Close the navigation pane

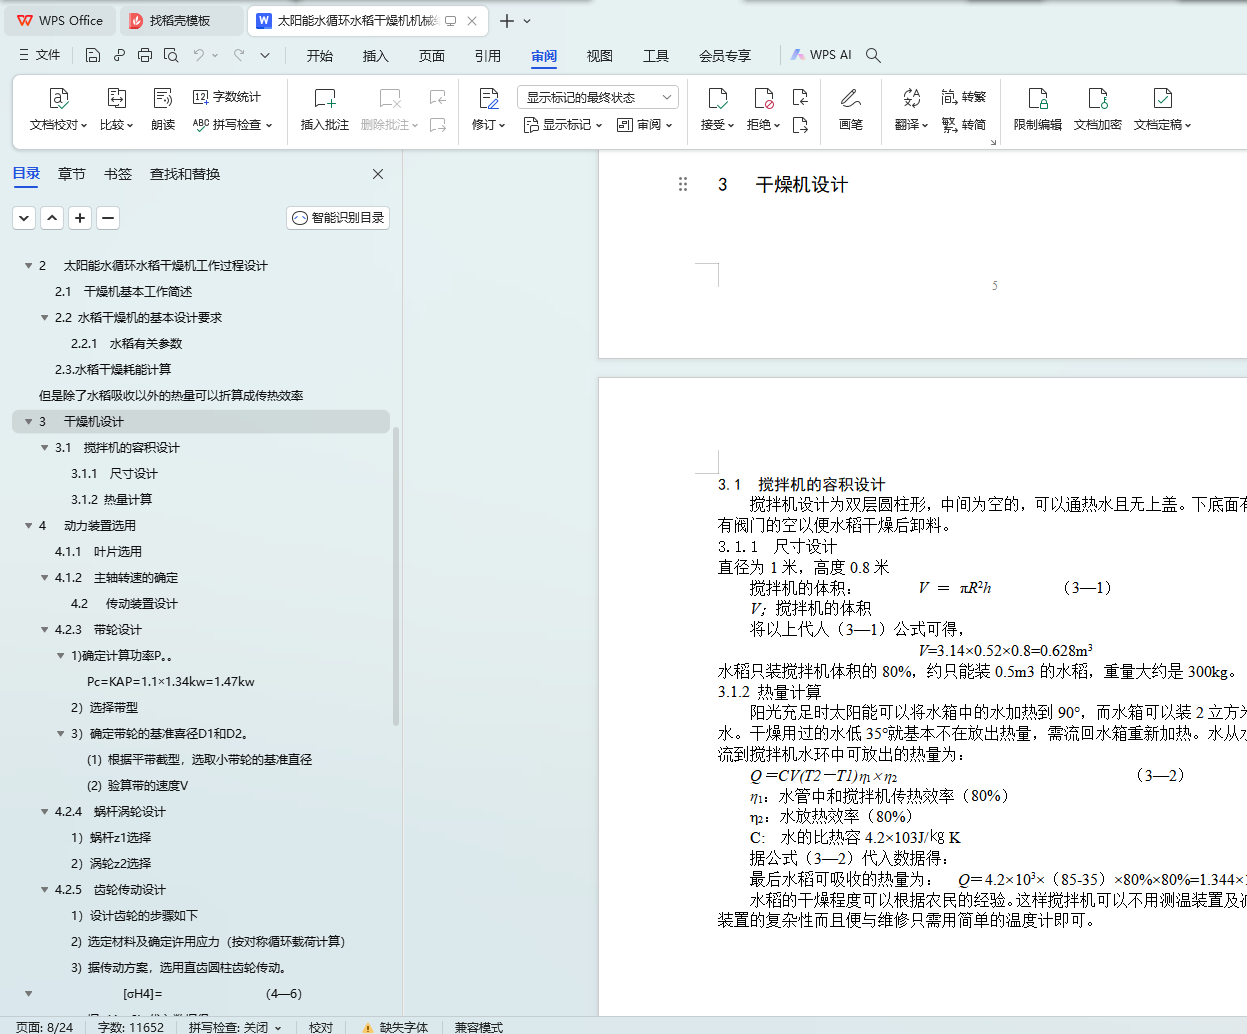tap(378, 174)
